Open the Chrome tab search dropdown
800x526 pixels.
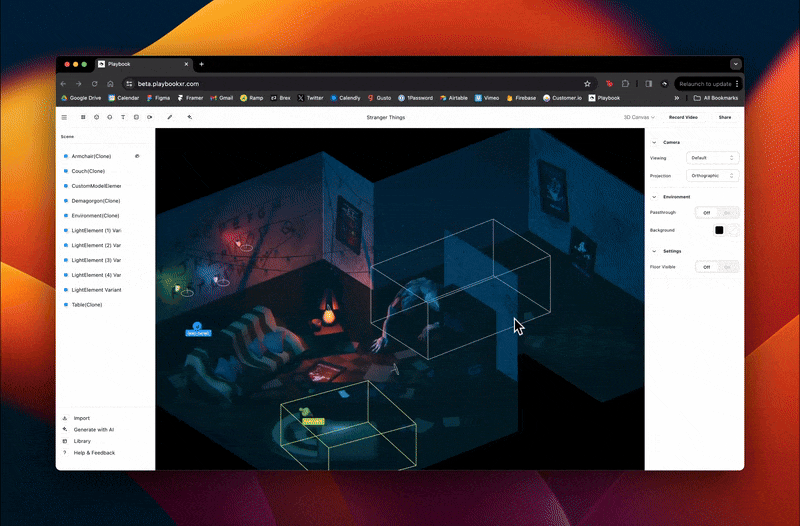click(735, 64)
